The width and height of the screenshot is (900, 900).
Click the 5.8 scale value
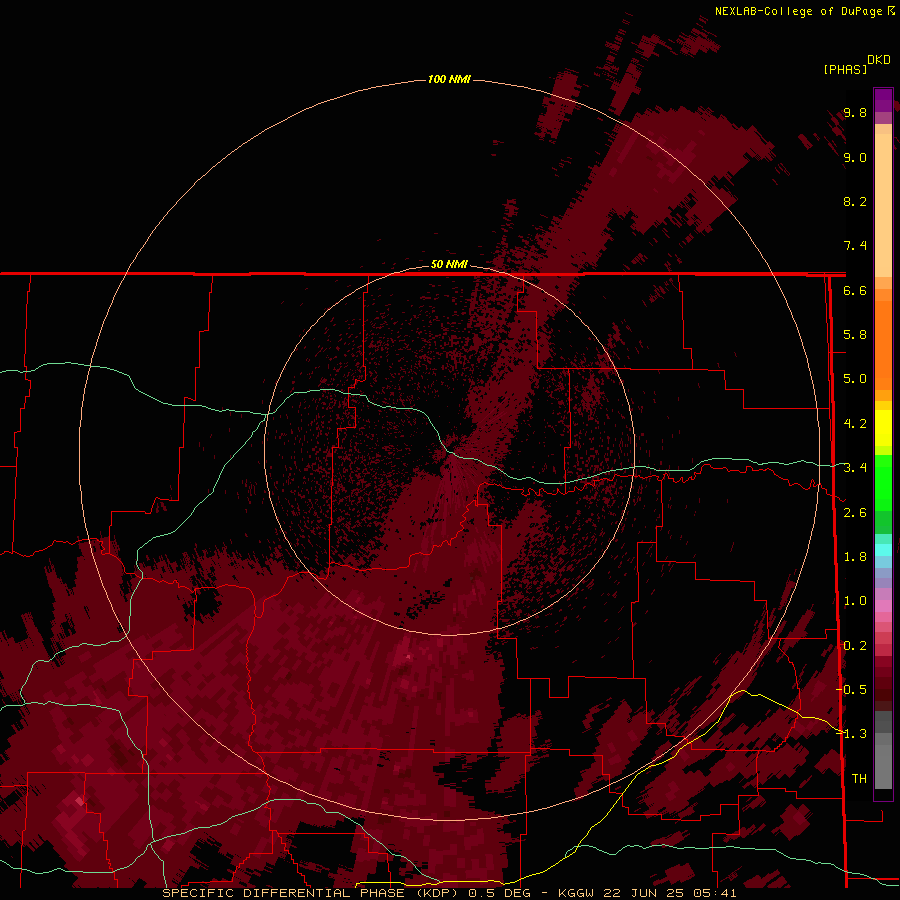[x=855, y=335]
